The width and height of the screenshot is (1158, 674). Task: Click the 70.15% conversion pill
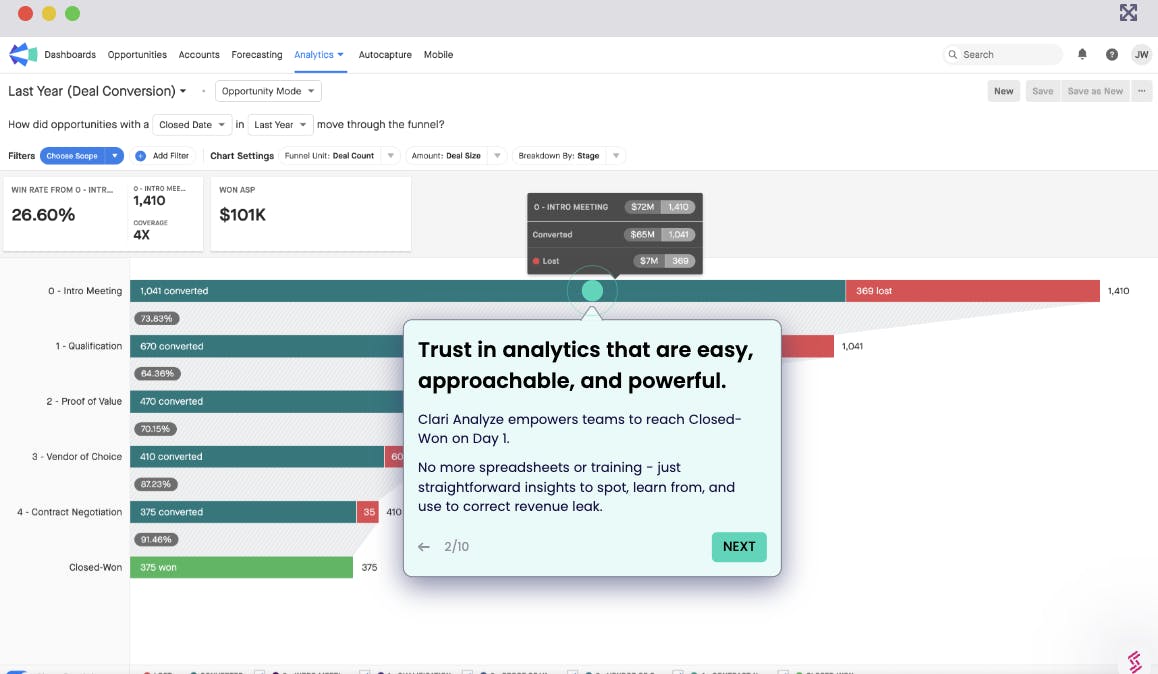[x=155, y=429]
